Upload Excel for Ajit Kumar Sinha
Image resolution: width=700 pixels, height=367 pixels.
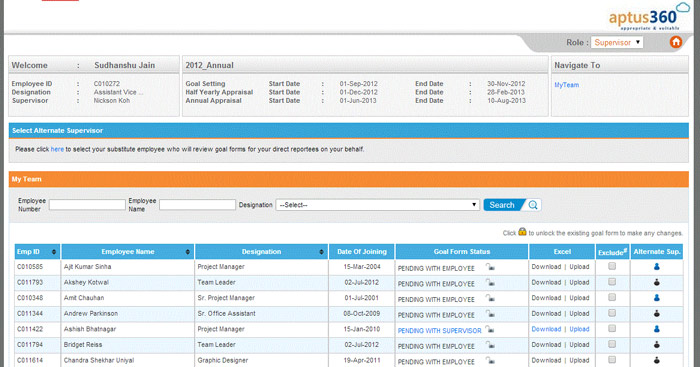579,267
